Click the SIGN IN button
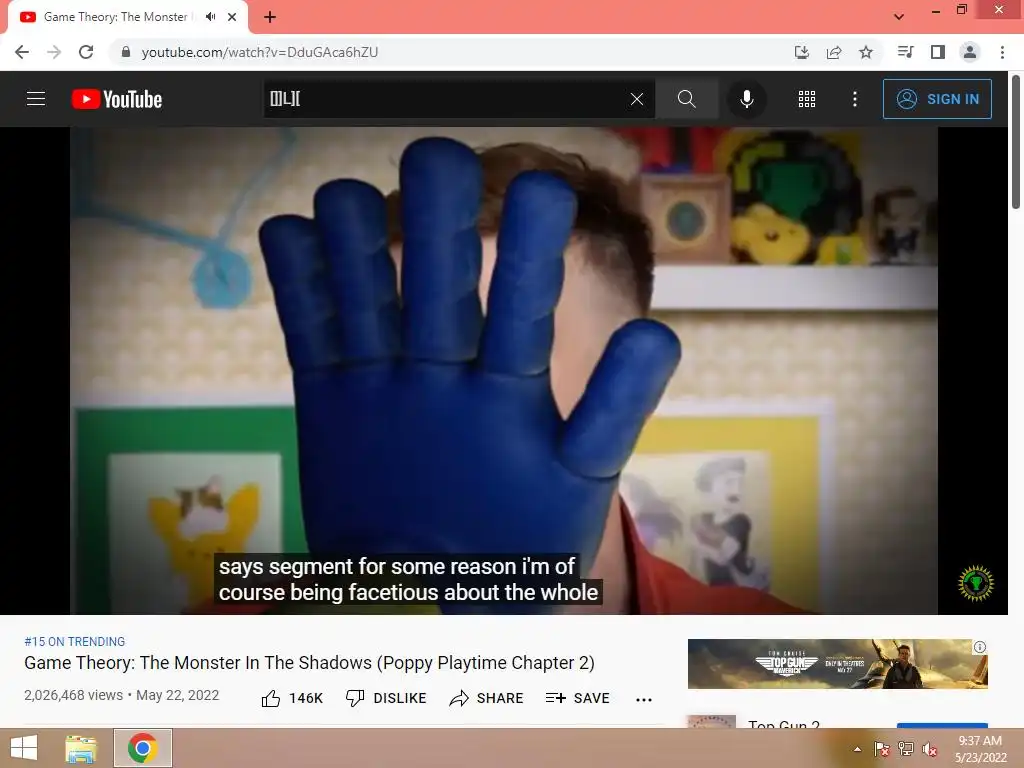The height and width of the screenshot is (768, 1024). 937,99
